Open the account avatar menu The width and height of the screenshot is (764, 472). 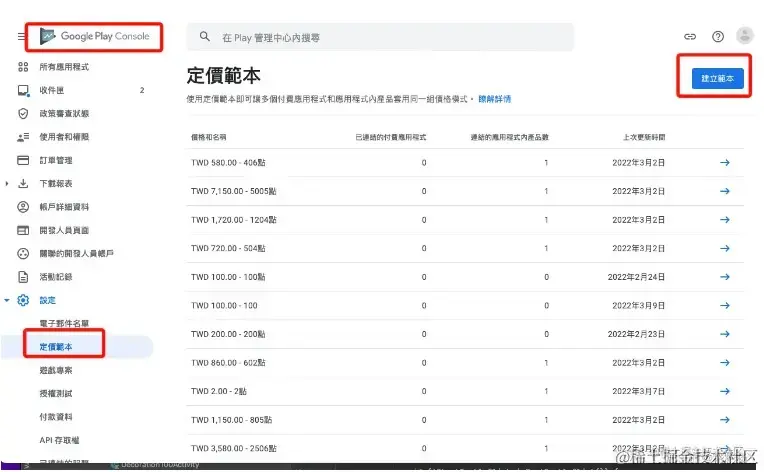tap(745, 36)
